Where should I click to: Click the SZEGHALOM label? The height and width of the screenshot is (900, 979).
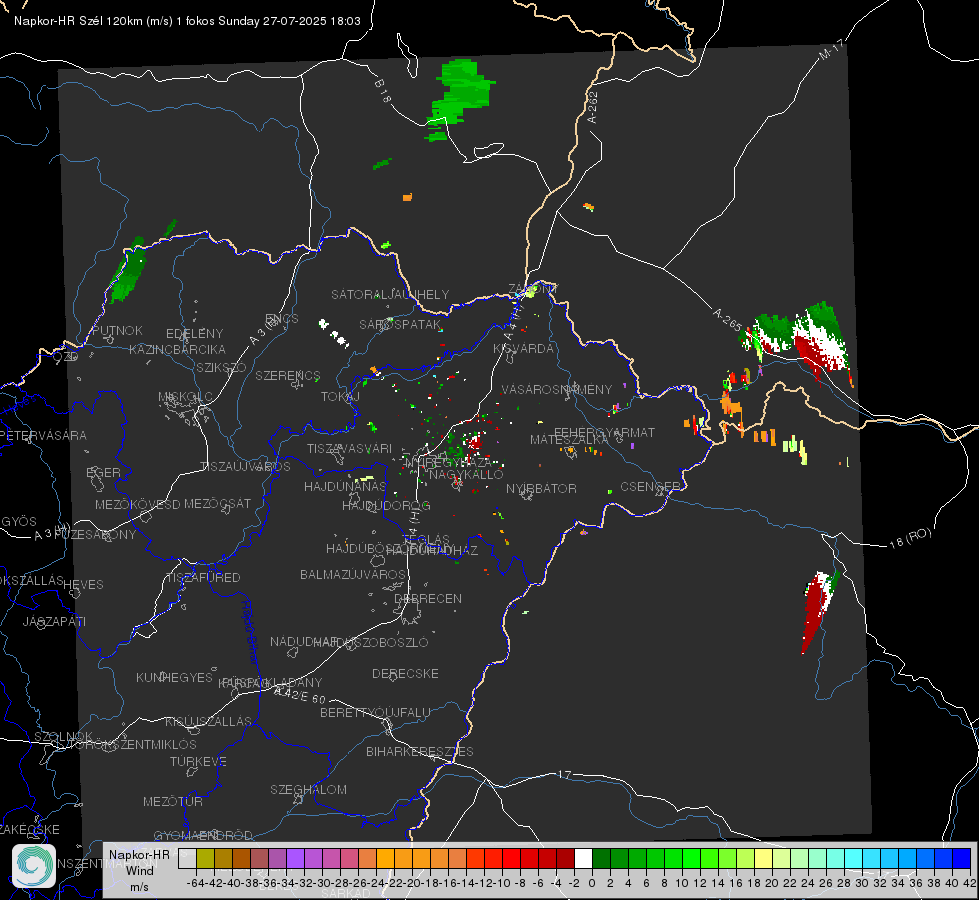(308, 789)
